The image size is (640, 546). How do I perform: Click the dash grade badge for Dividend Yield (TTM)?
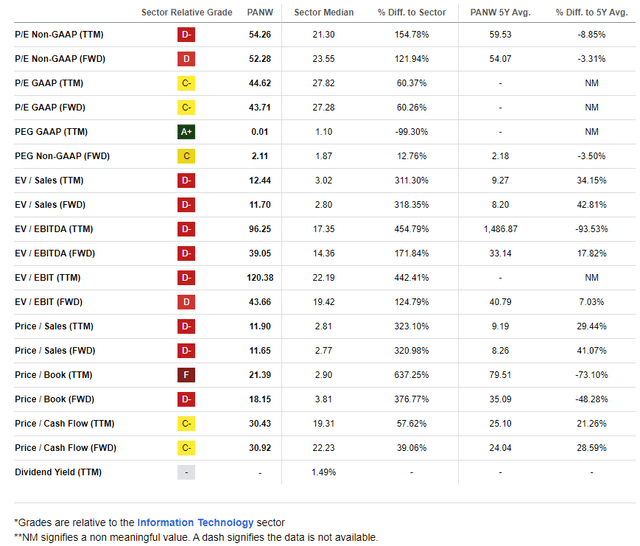click(x=186, y=472)
